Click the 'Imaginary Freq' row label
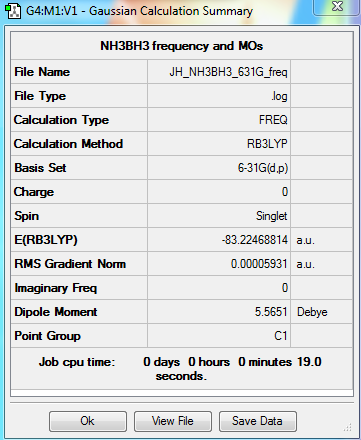361x440 pixels. [x=56, y=288]
